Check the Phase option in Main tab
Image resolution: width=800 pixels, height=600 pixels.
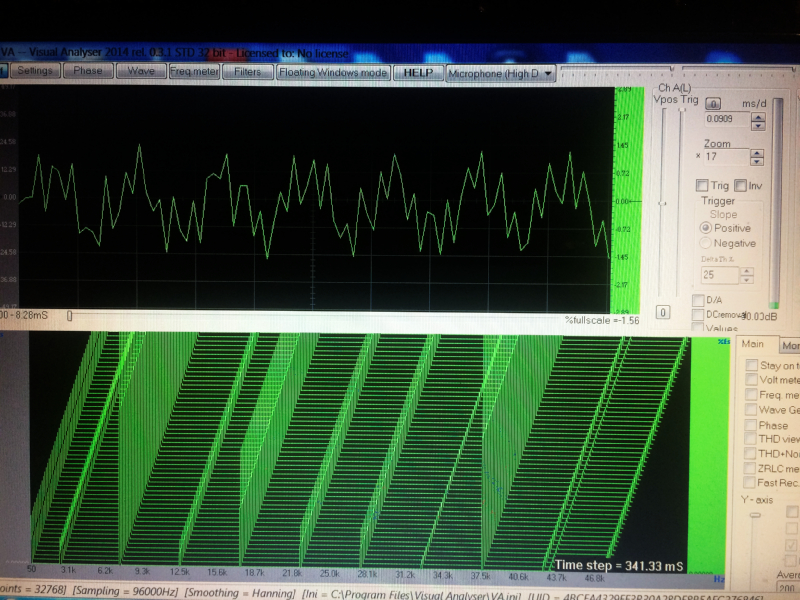(751, 425)
